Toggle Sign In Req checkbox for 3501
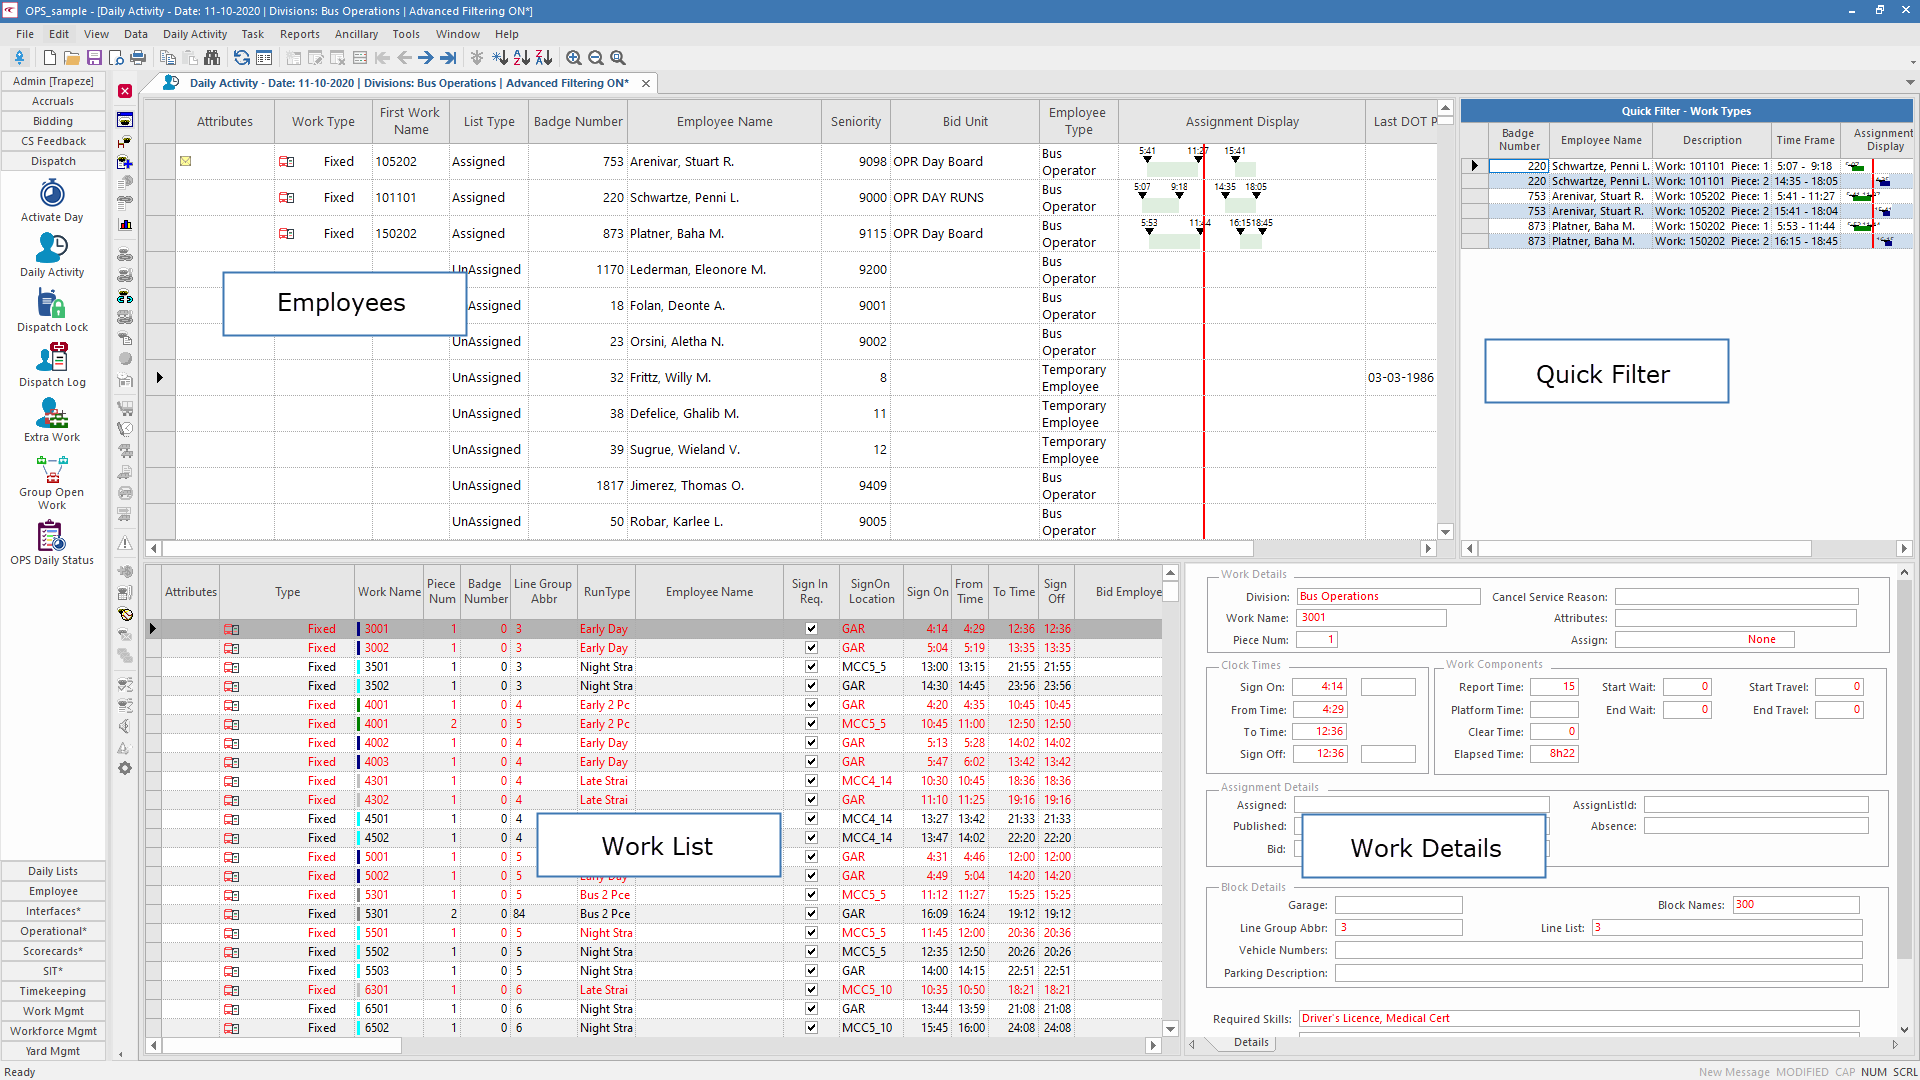1920x1080 pixels. [811, 667]
